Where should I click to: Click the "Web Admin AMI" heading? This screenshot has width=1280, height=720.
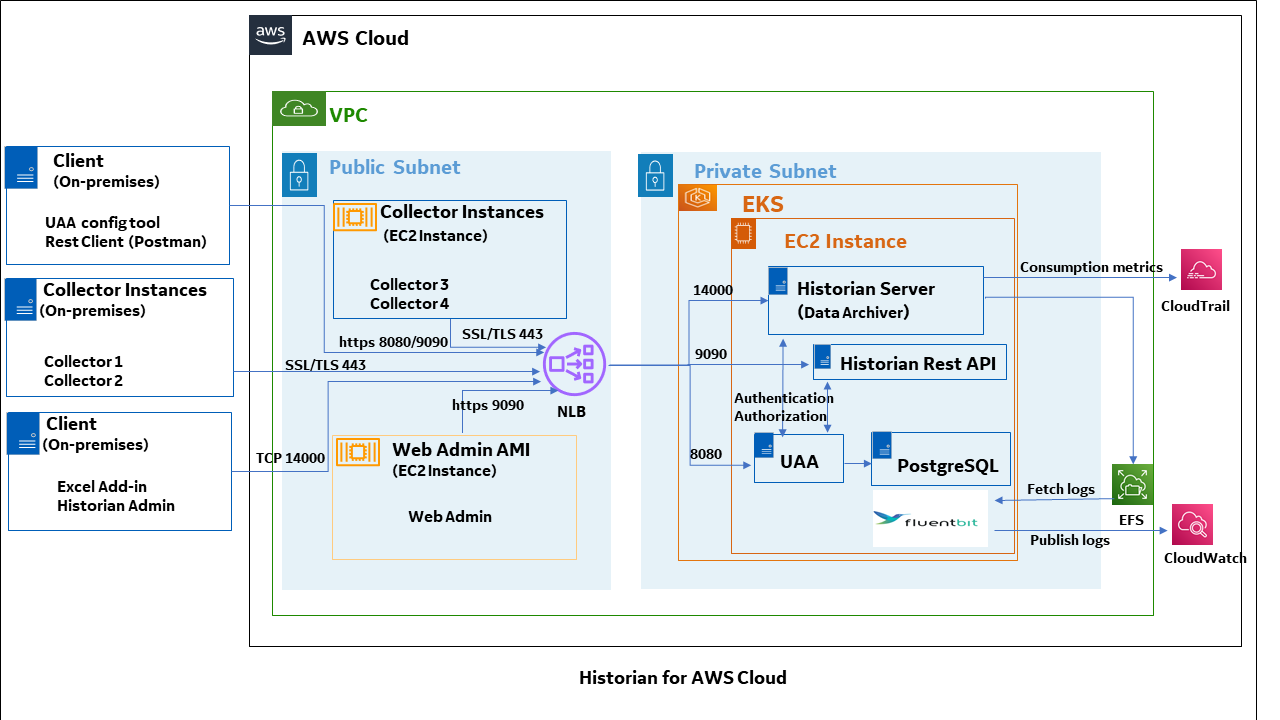click(x=461, y=450)
